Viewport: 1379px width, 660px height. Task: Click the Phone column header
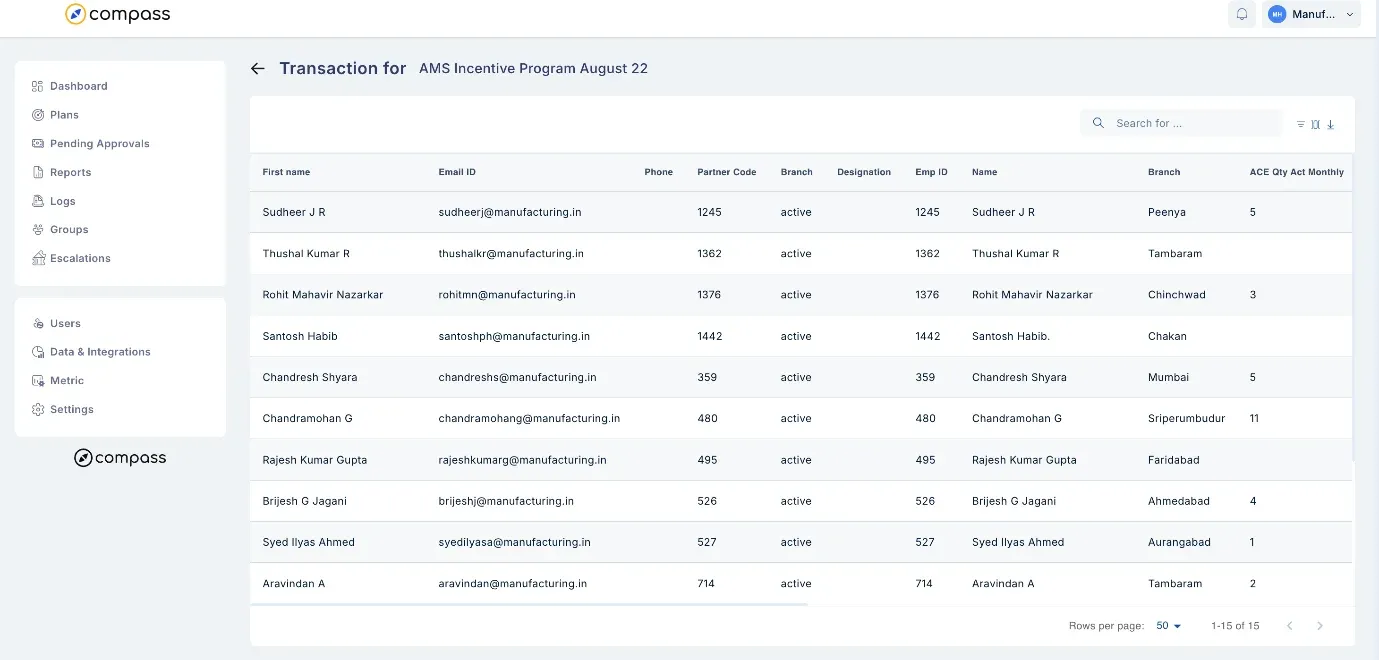[658, 172]
